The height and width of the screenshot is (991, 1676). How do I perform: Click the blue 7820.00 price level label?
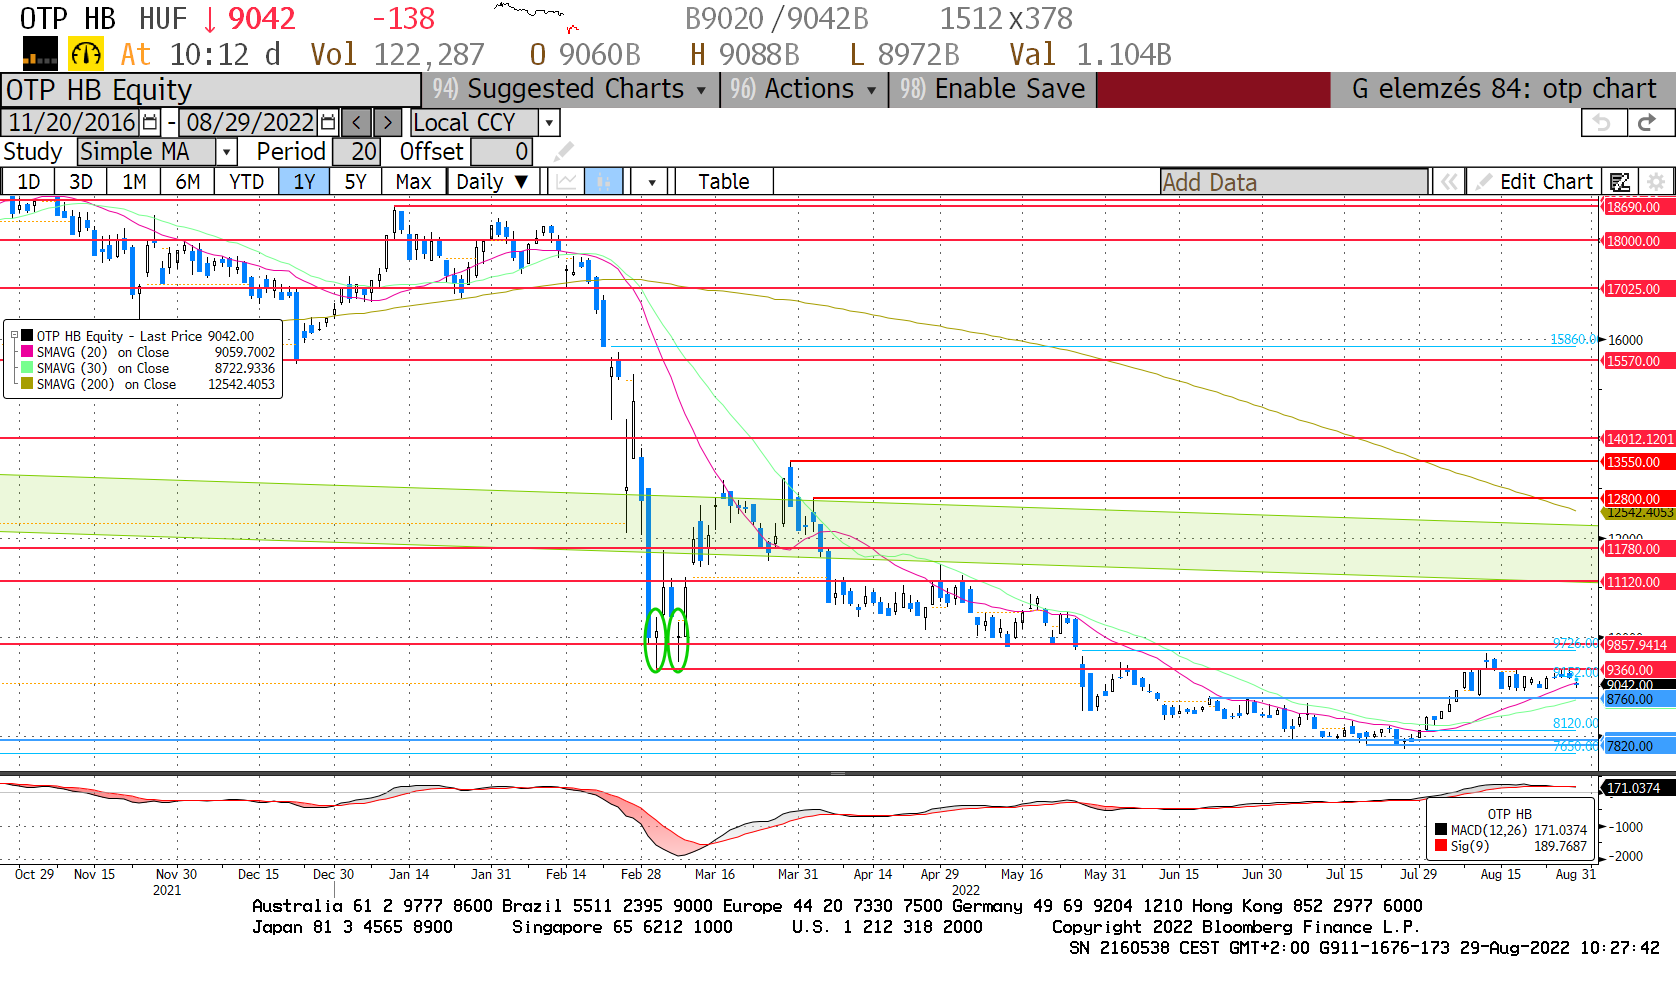coord(1638,746)
